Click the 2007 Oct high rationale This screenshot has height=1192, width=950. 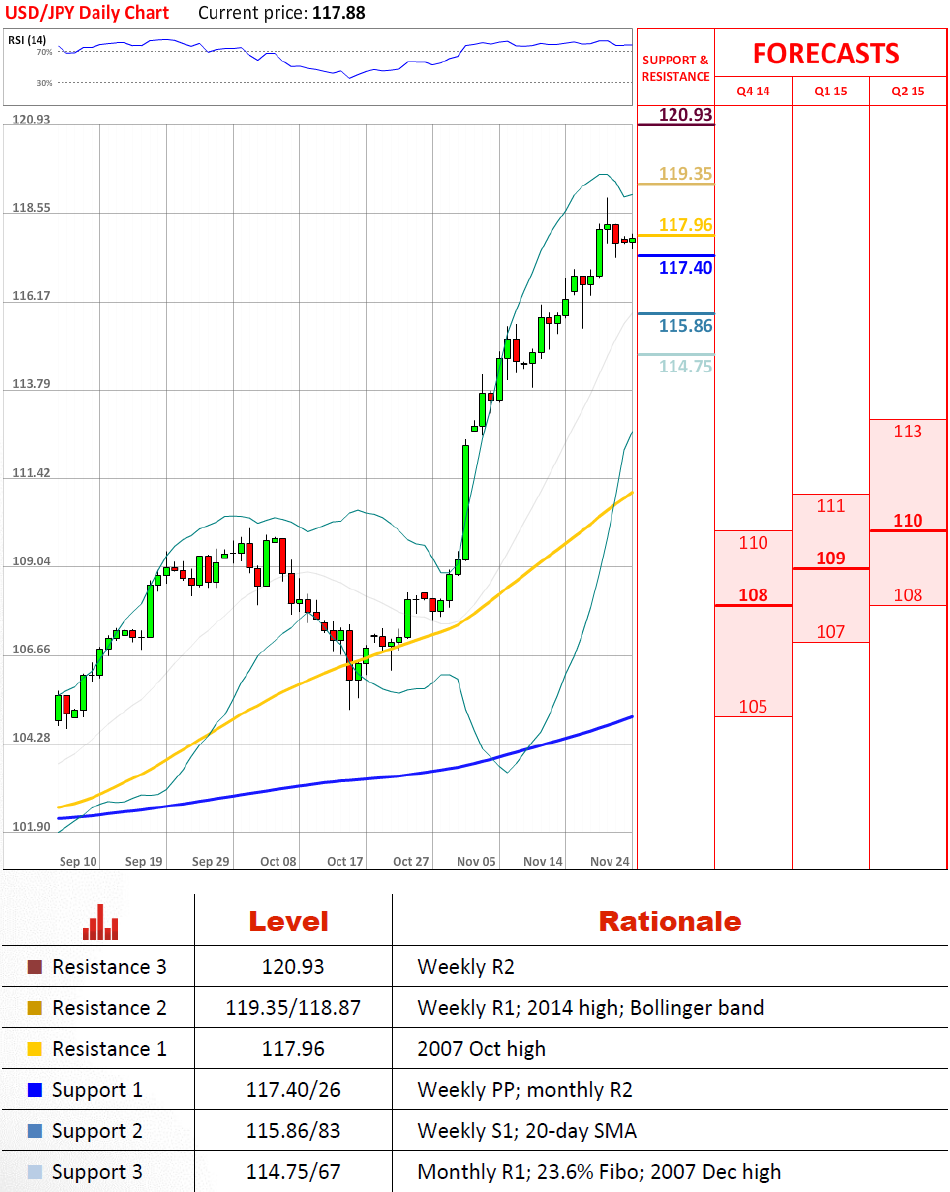pyautogui.click(x=482, y=1049)
